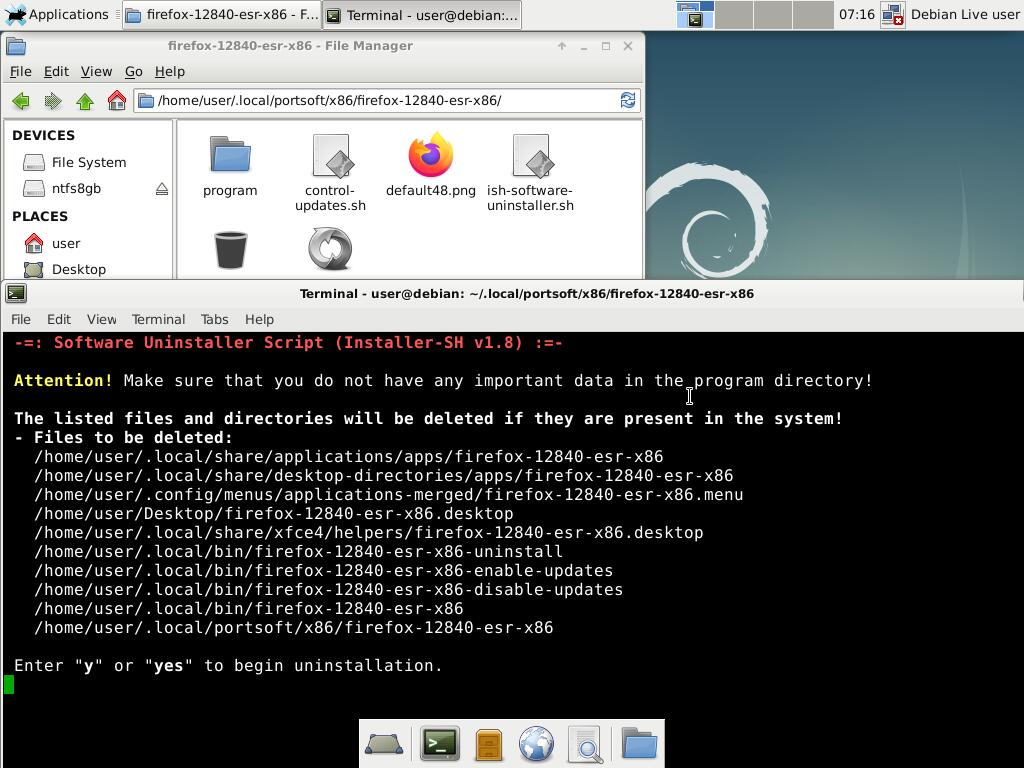The image size is (1024, 768).
Task: Eject the ntfs8gb volume
Action: [x=162, y=189]
